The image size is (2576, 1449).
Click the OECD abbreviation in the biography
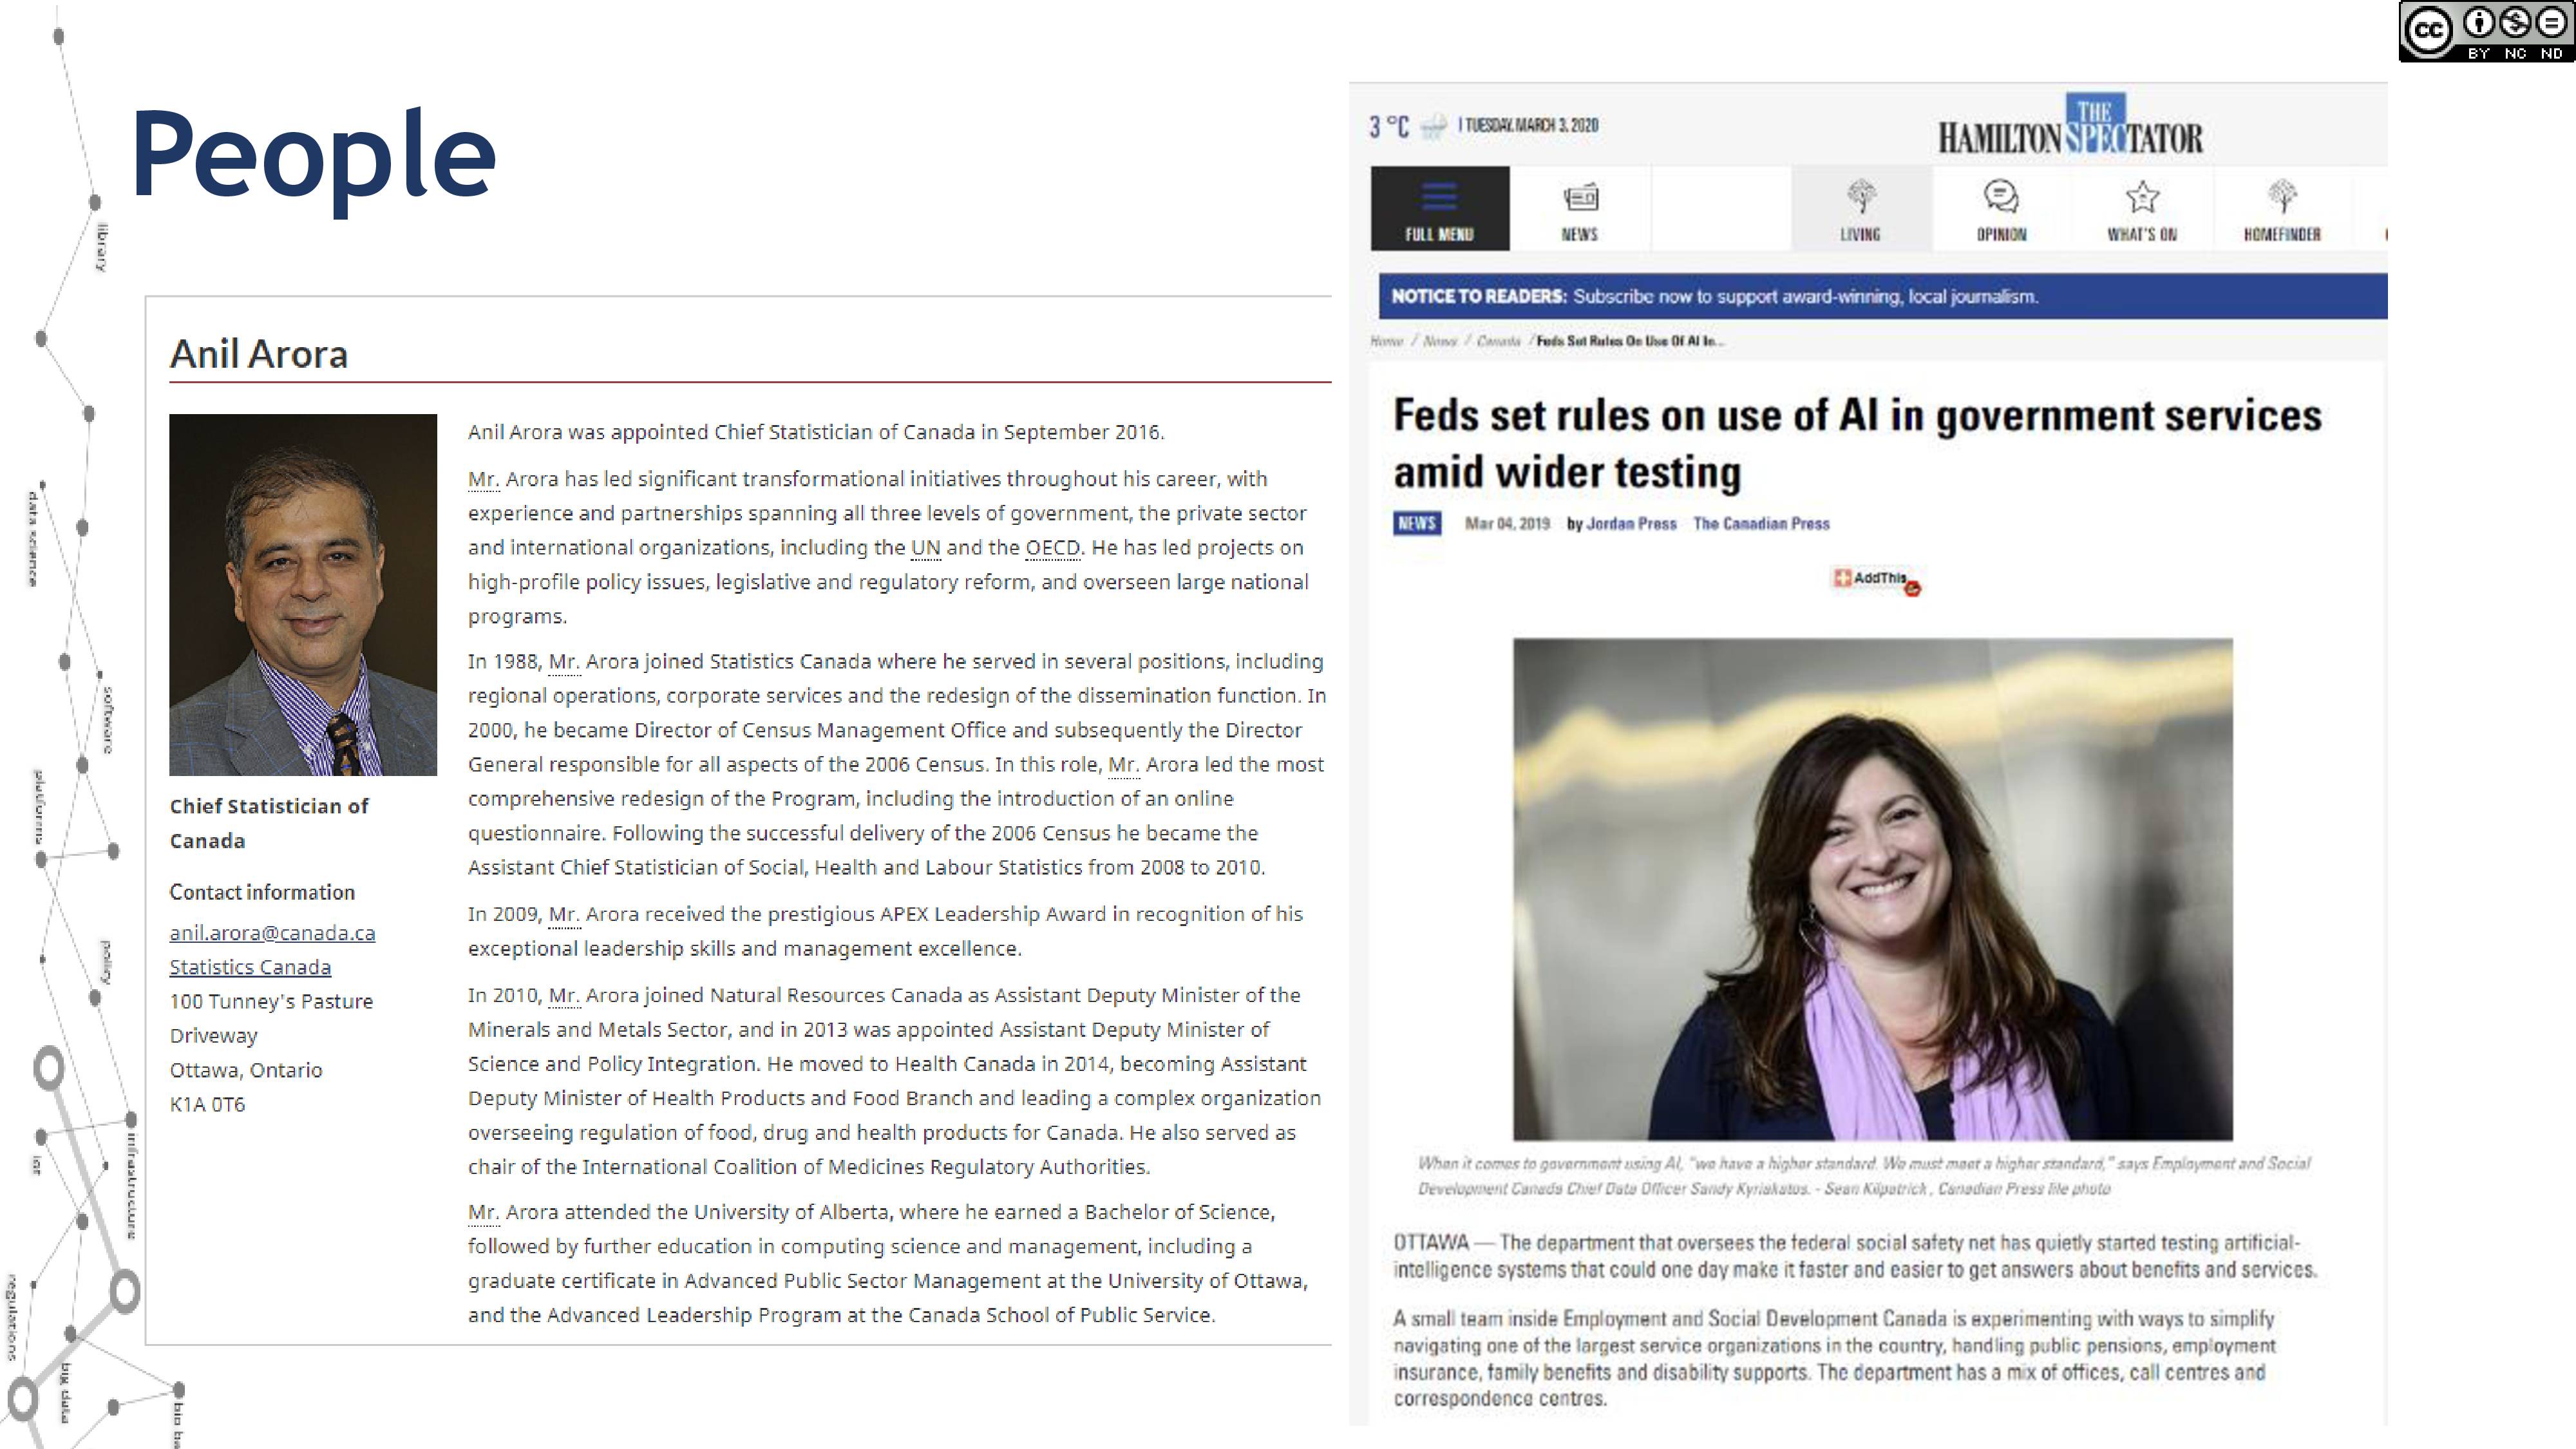click(x=1053, y=547)
